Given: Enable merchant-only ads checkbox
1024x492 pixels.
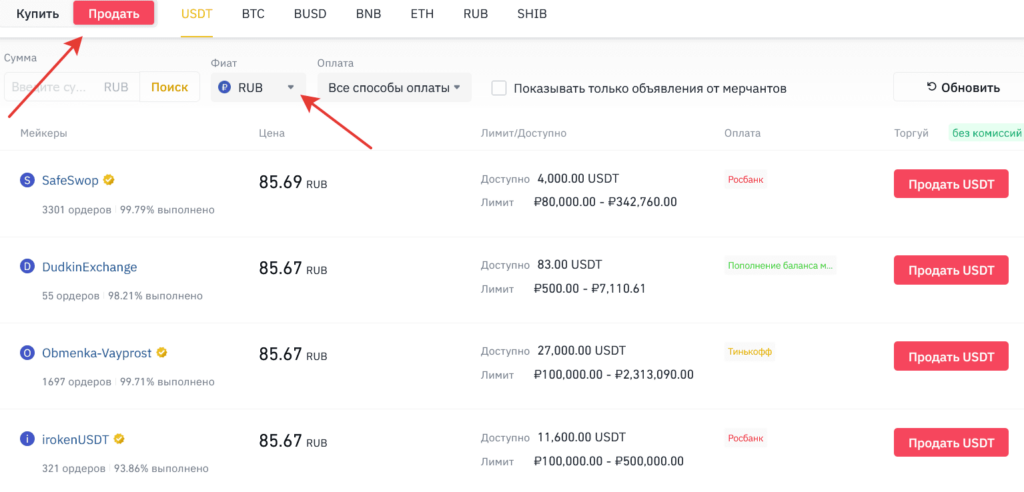Looking at the screenshot, I should pos(499,88).
